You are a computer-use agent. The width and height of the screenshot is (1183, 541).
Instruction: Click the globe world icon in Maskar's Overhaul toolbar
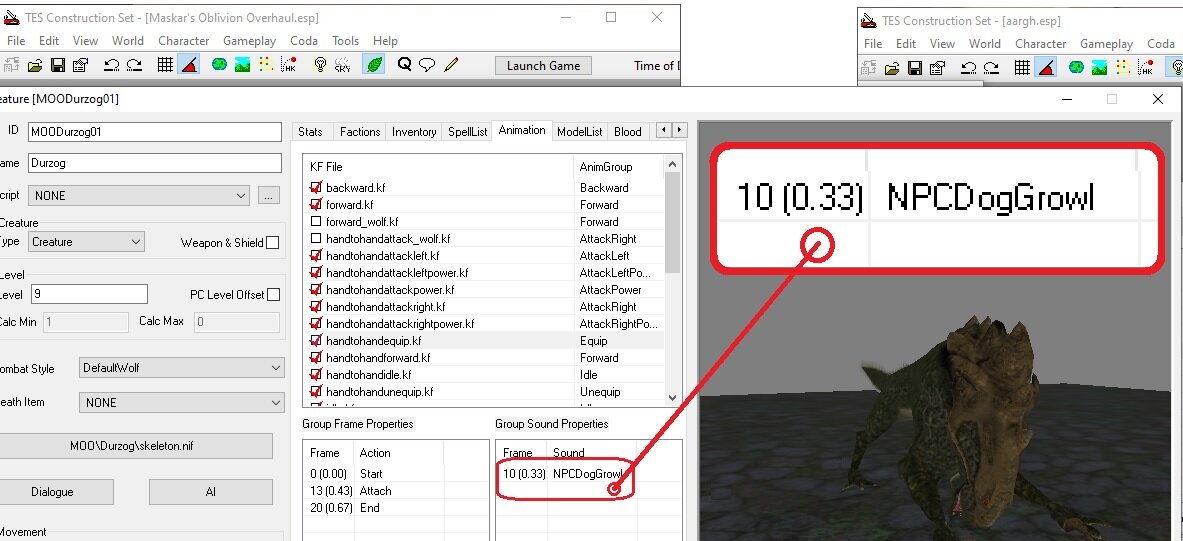pos(219,65)
